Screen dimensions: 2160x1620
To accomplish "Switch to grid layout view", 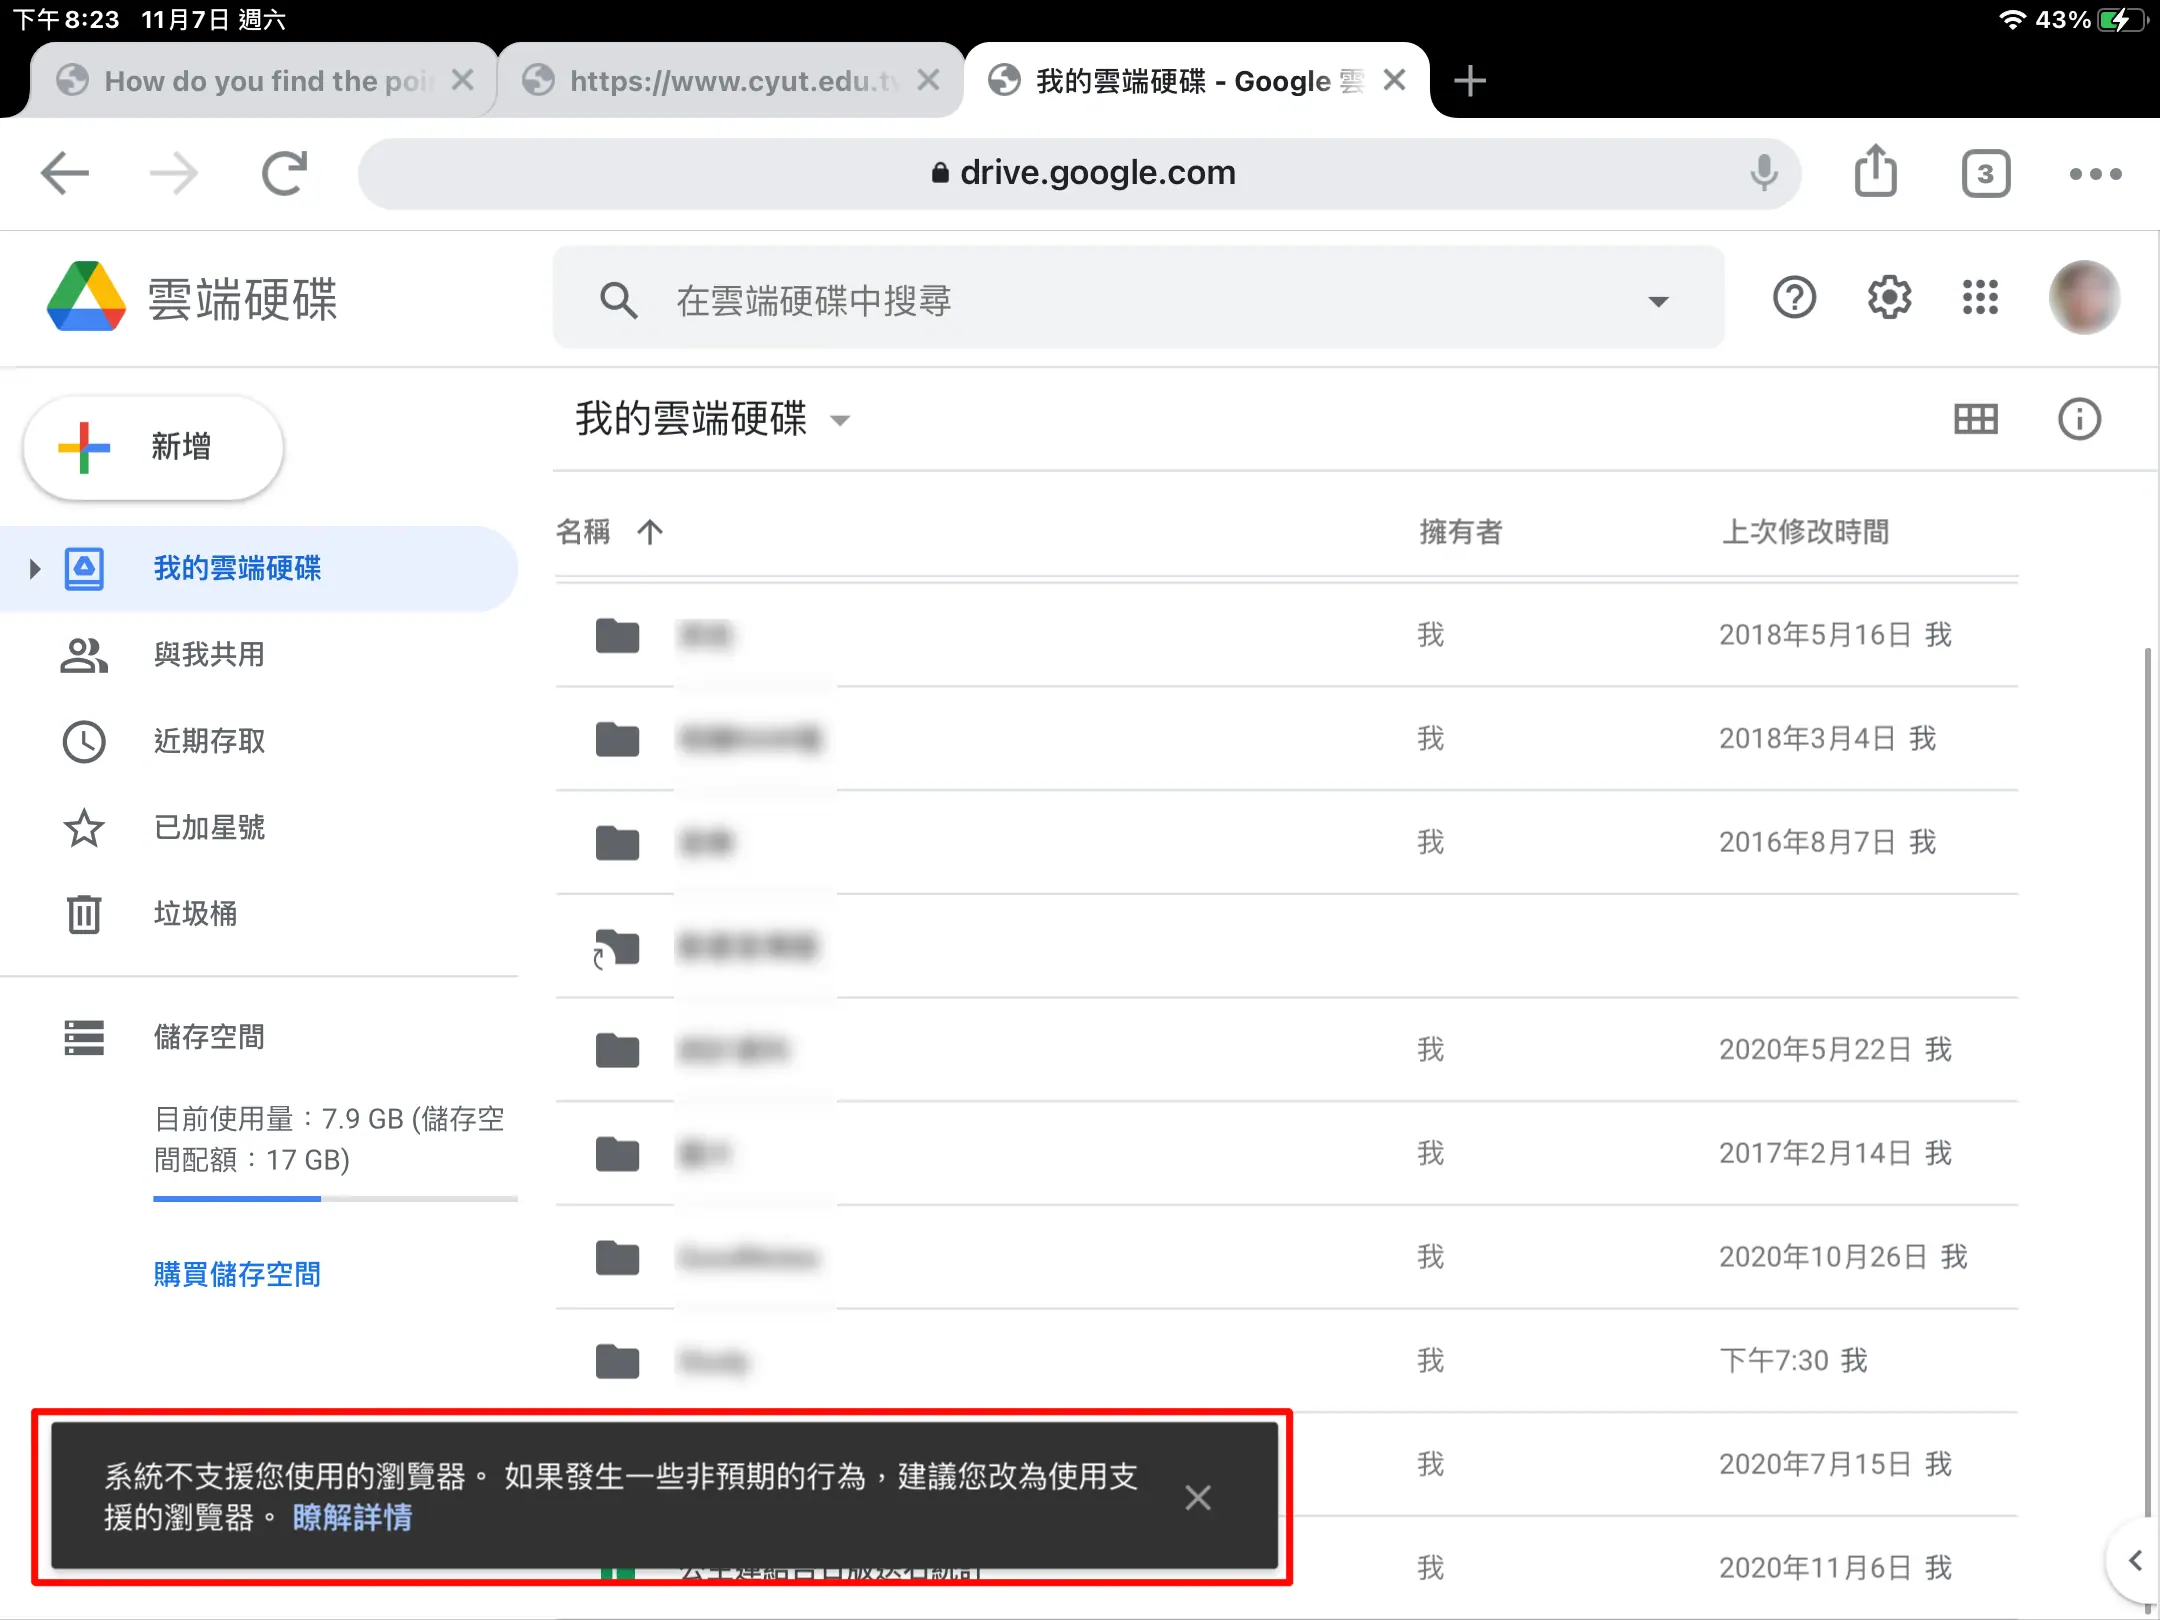I will [1976, 419].
